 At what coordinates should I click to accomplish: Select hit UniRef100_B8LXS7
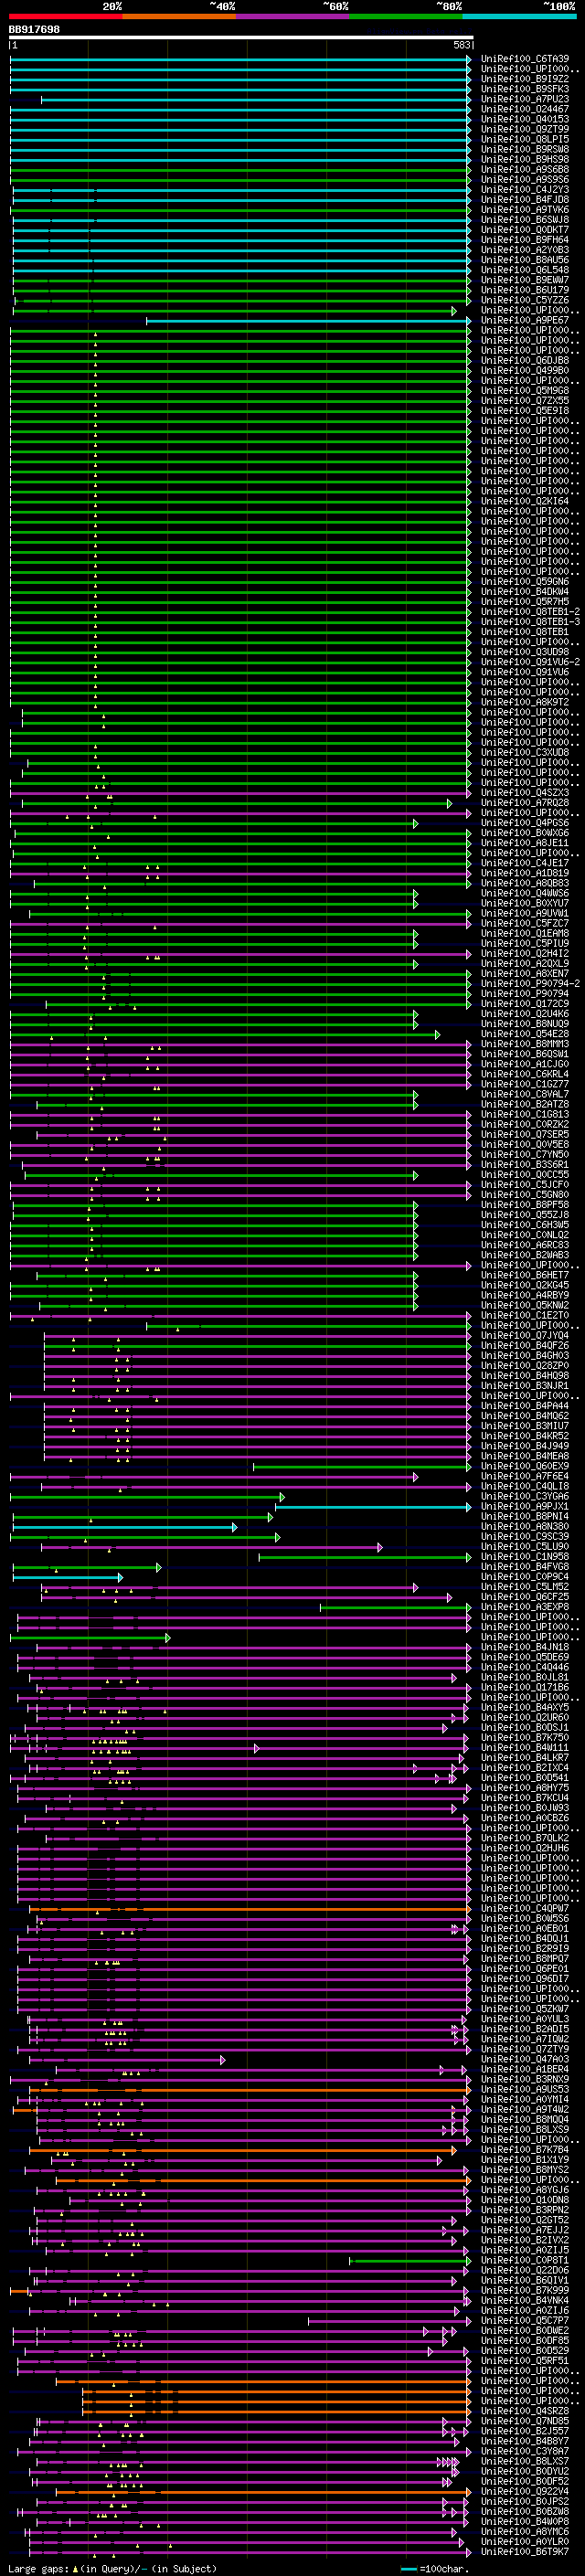[x=525, y=2461]
